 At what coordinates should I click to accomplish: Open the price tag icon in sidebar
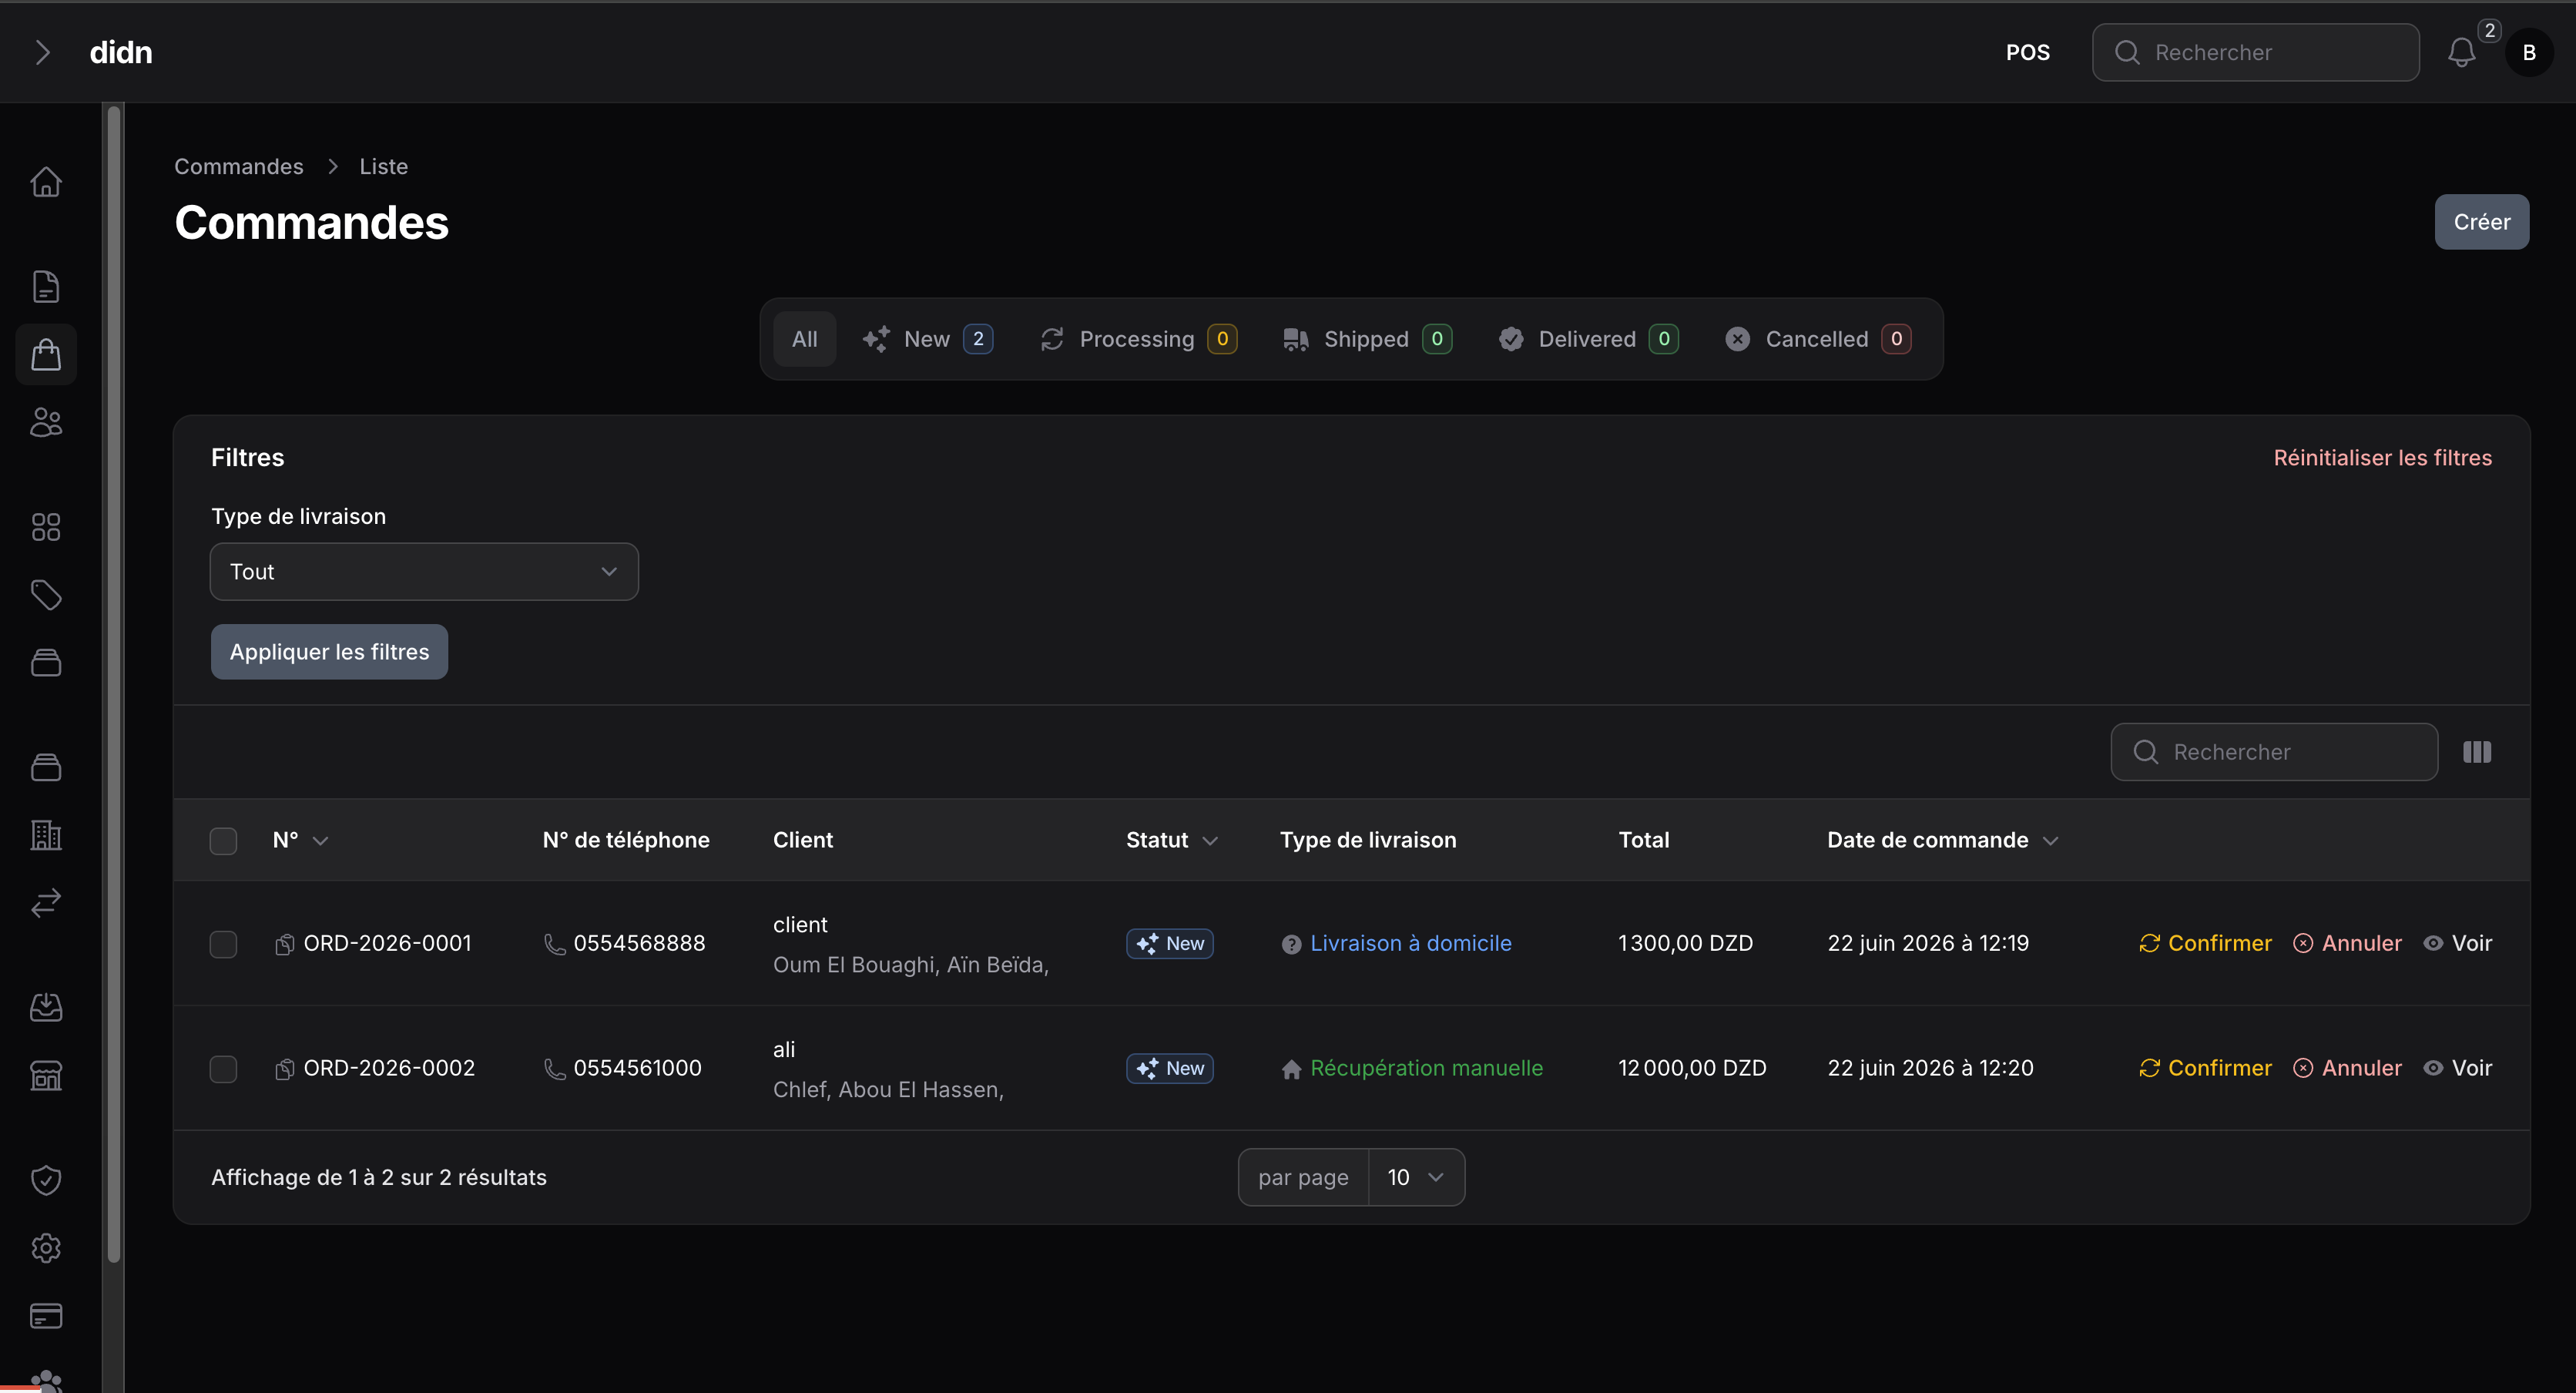[46, 595]
